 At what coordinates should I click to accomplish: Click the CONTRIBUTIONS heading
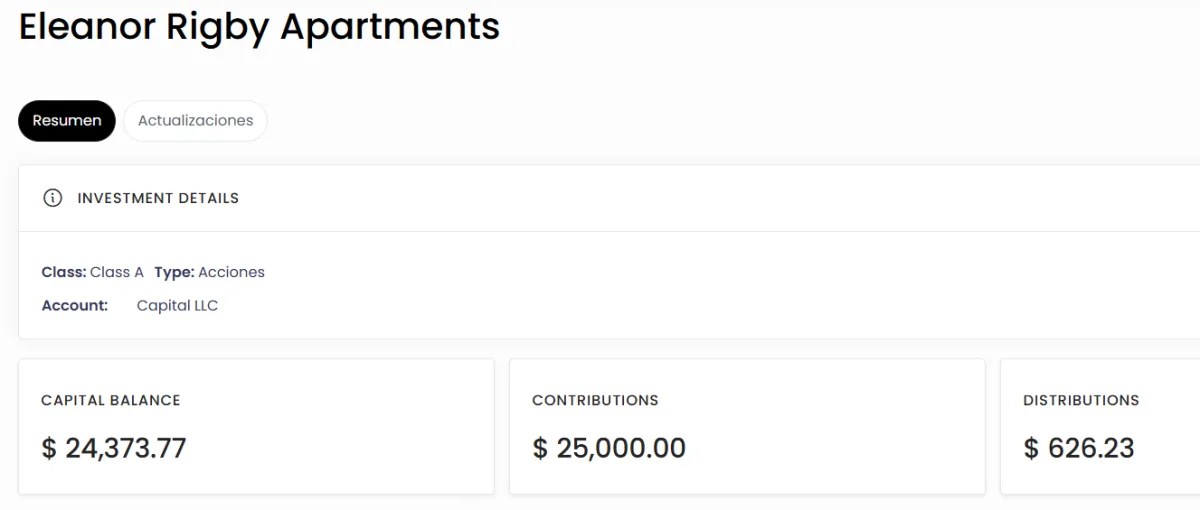point(595,400)
